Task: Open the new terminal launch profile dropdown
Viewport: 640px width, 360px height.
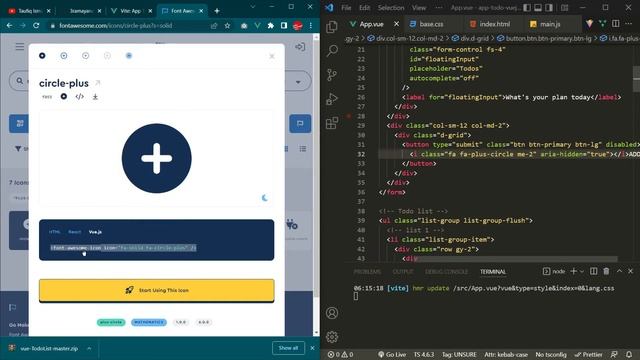Action: pos(582,271)
